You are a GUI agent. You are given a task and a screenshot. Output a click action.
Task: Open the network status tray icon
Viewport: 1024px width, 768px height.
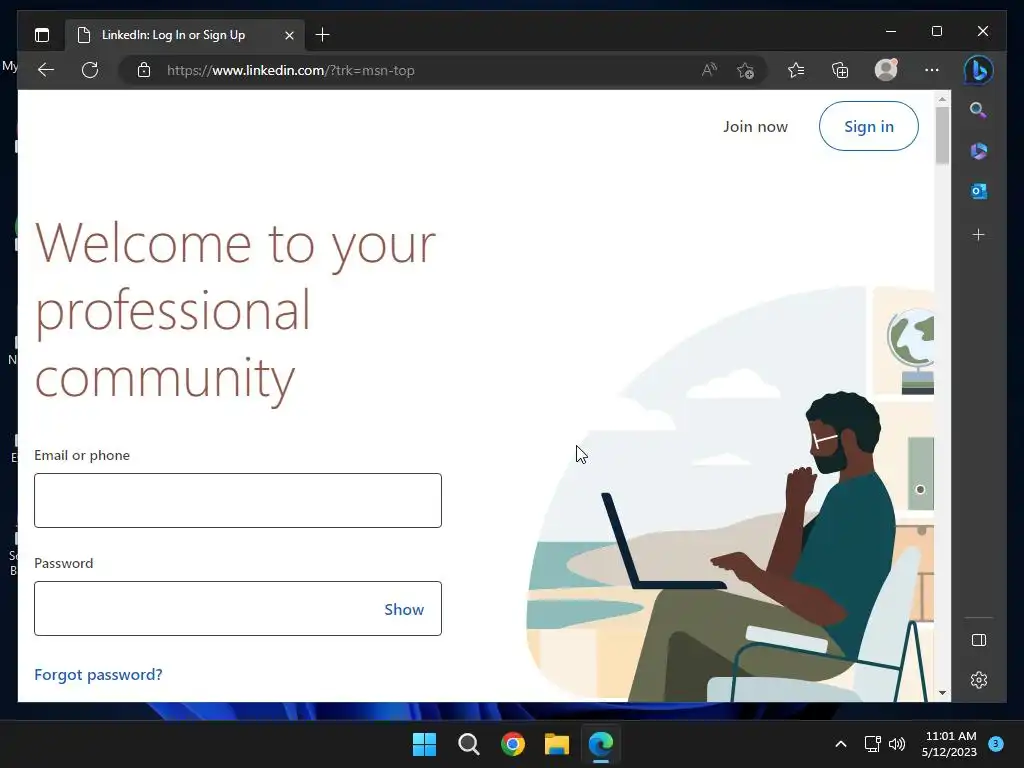pos(872,744)
